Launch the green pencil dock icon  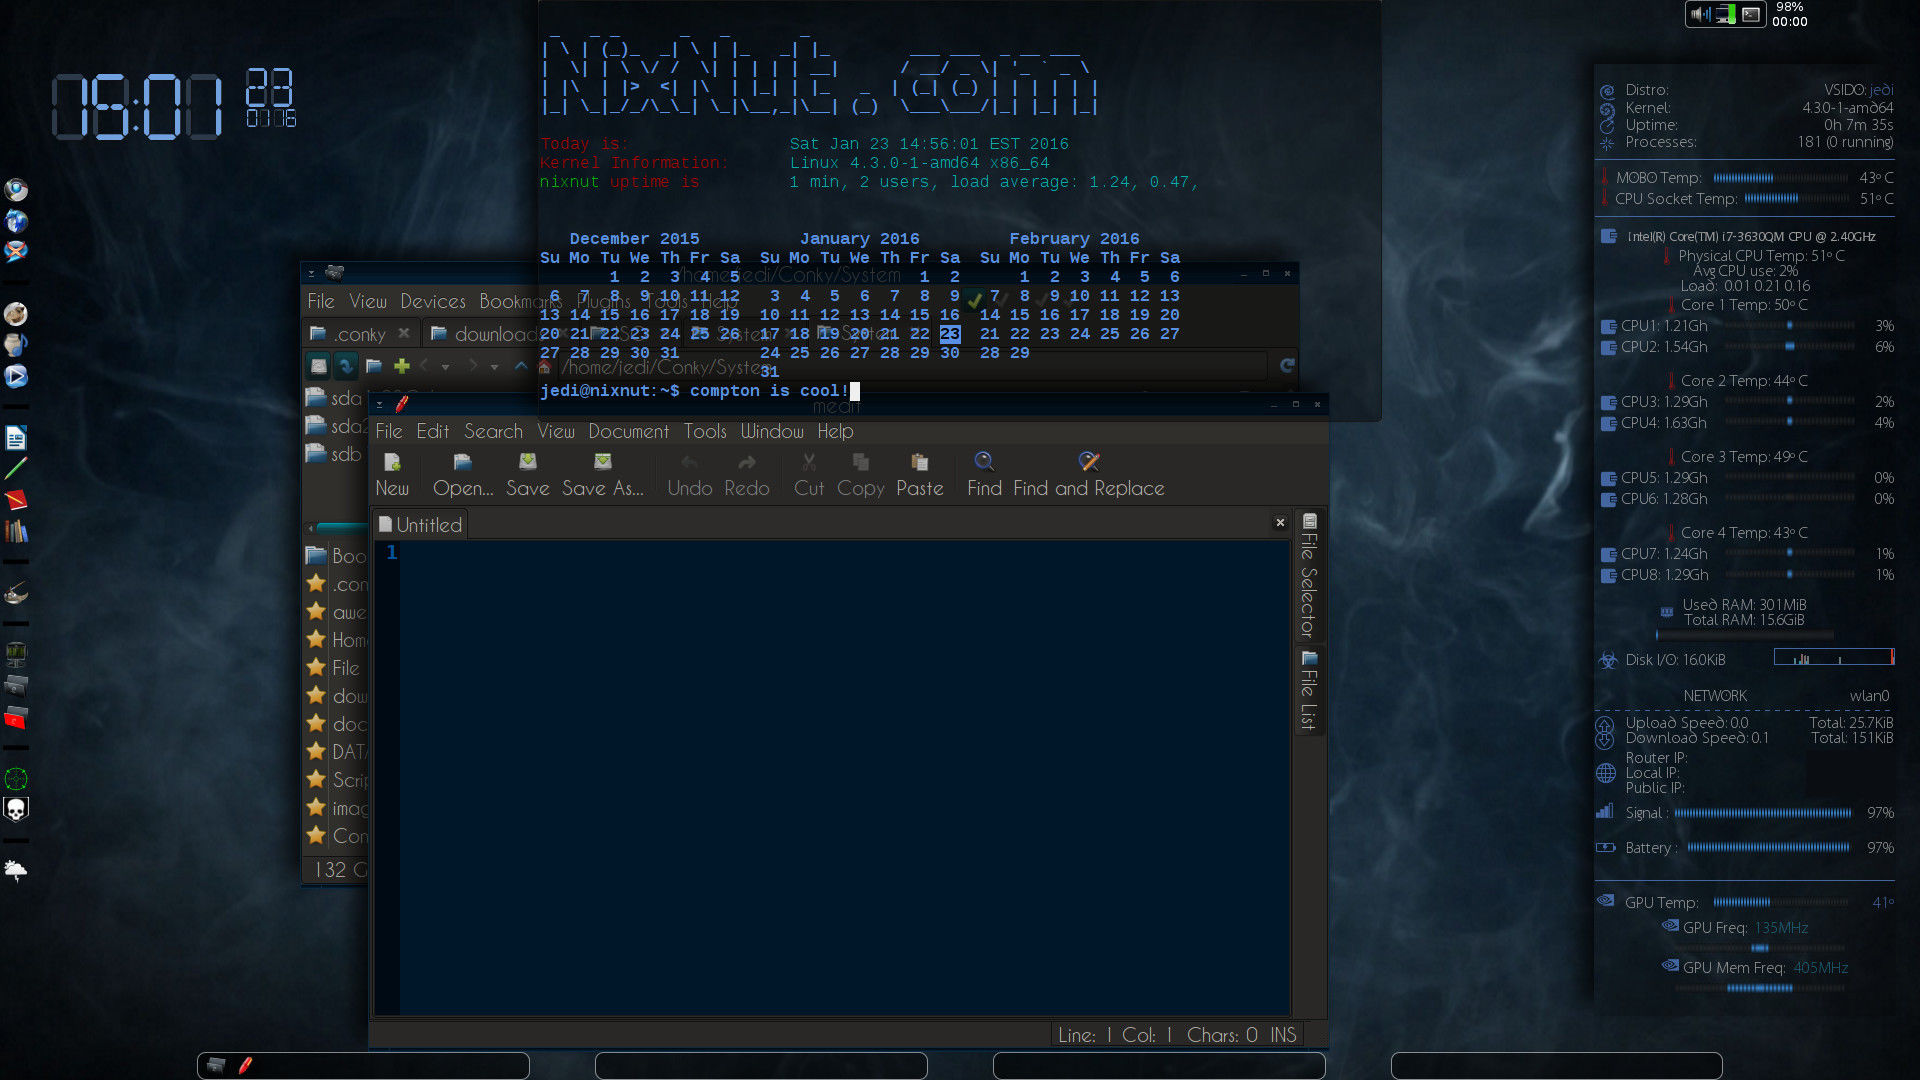pos(16,468)
